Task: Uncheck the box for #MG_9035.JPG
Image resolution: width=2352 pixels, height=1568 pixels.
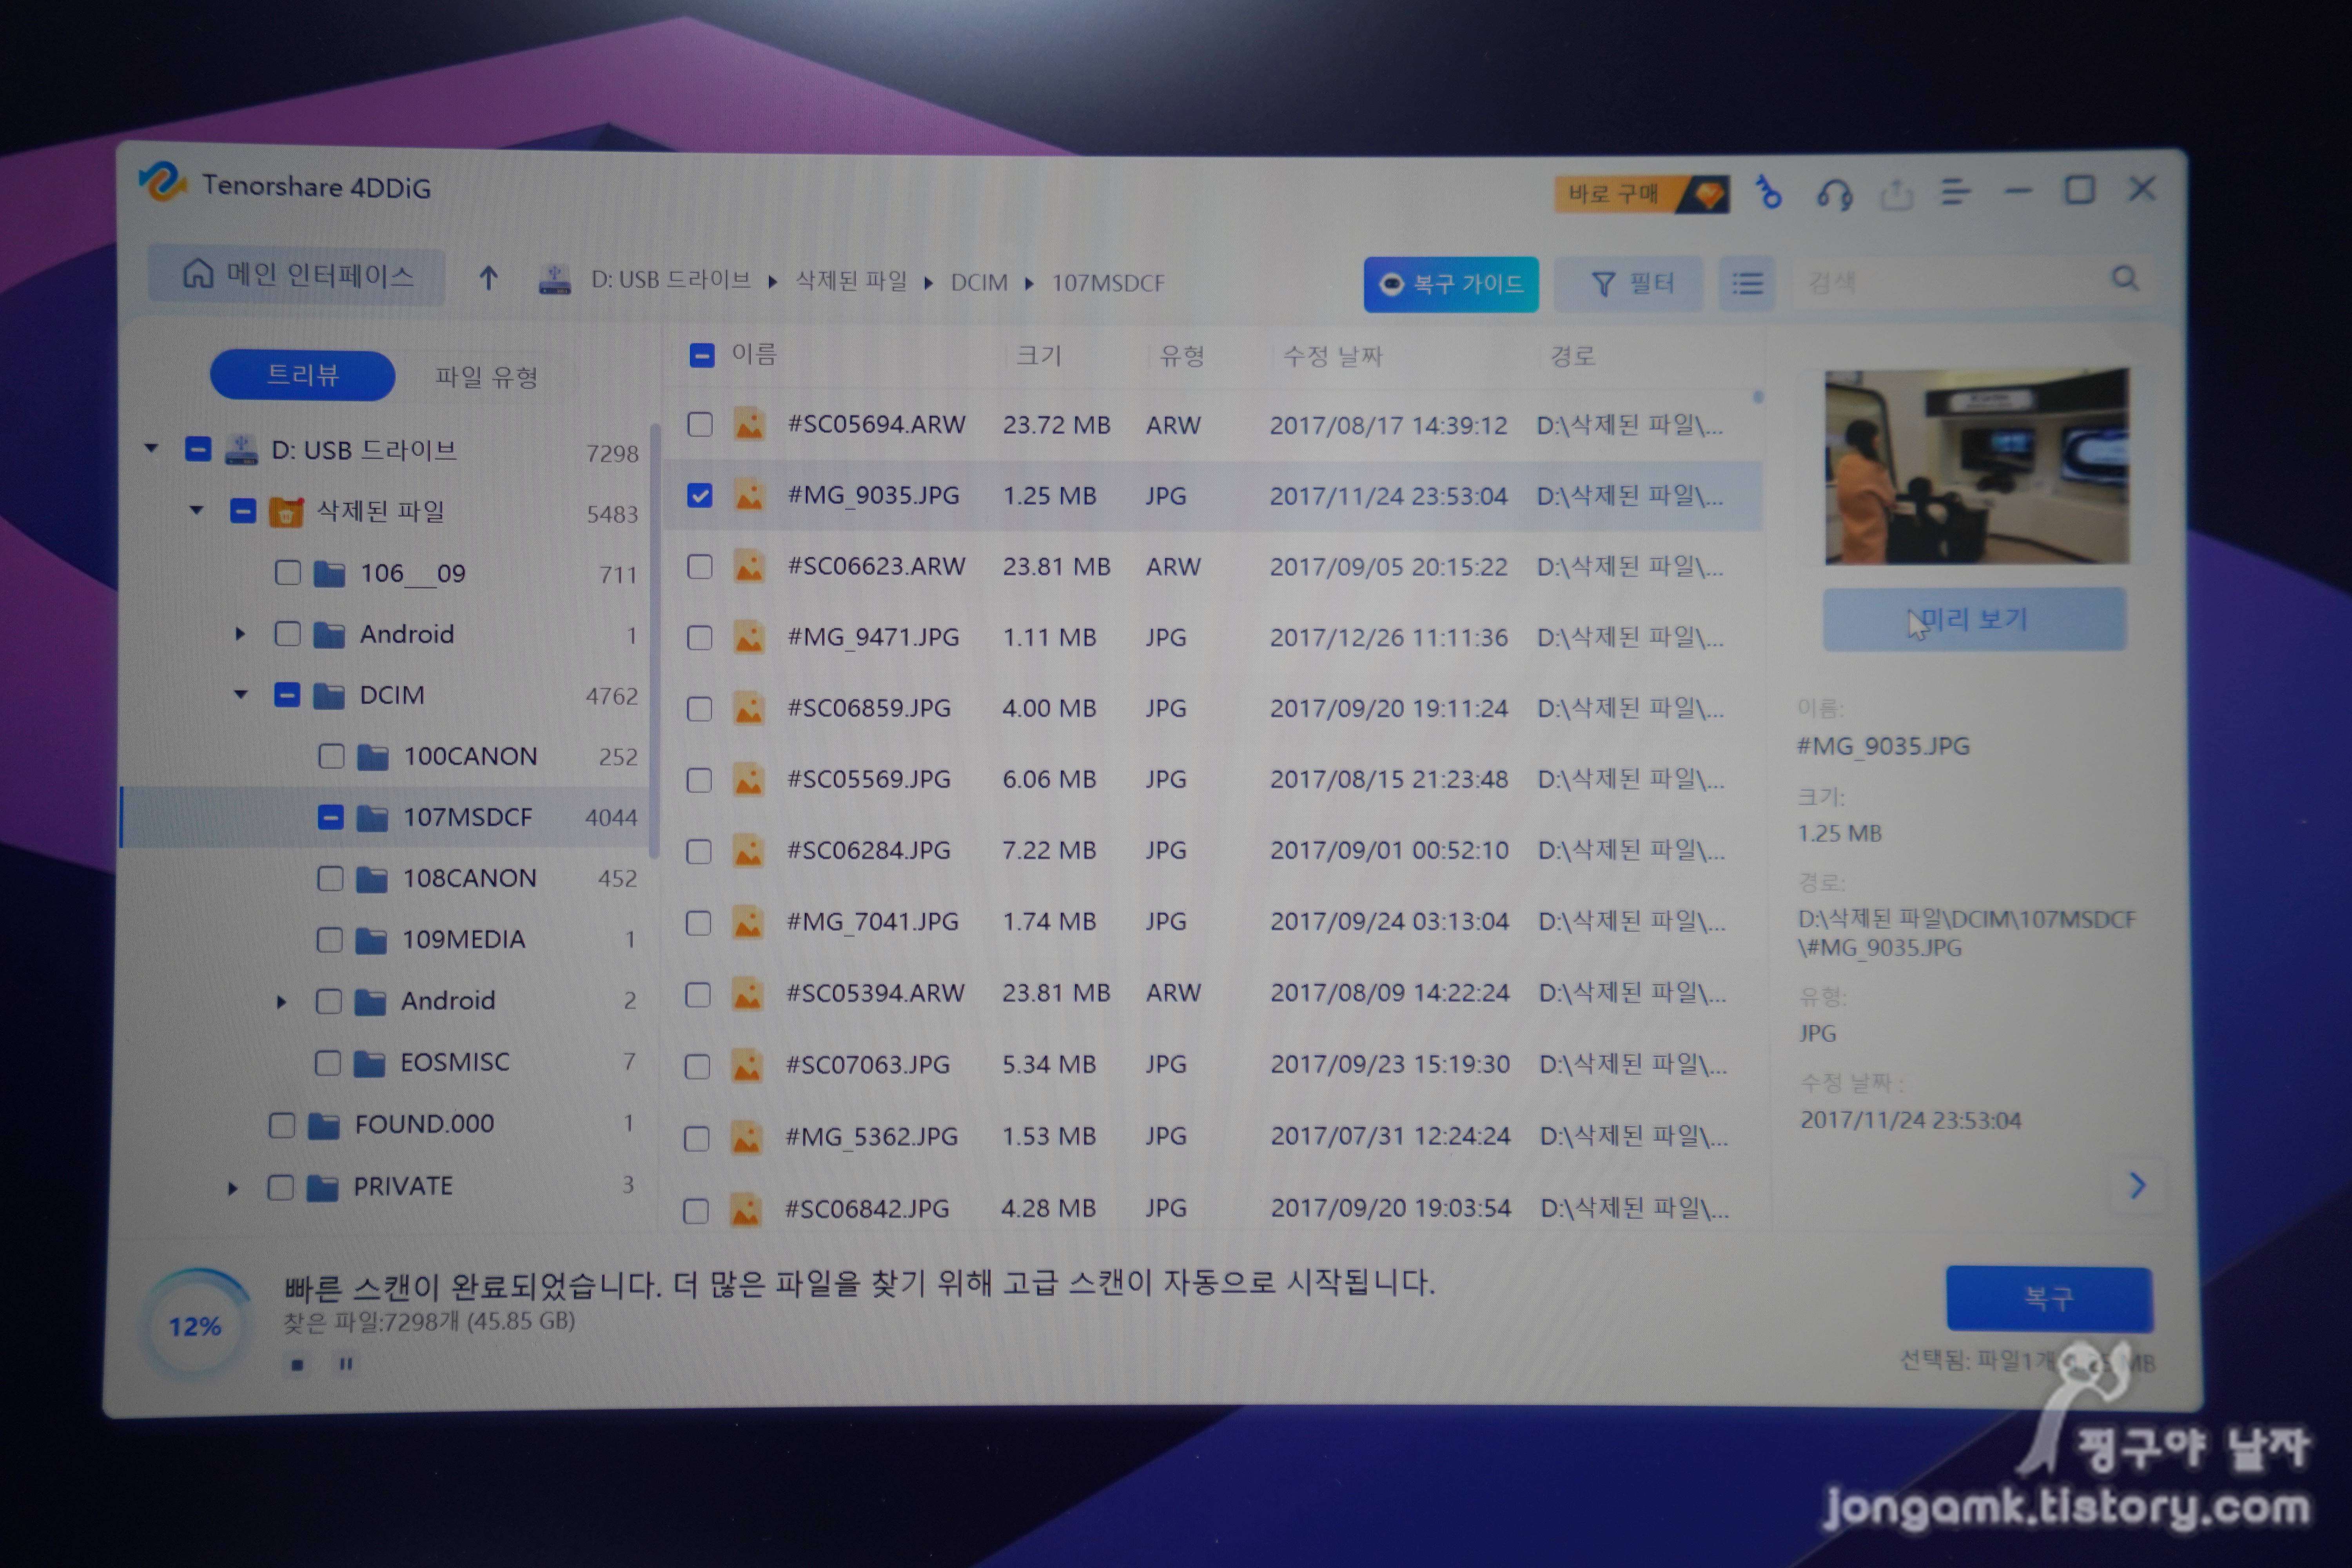Action: click(700, 495)
